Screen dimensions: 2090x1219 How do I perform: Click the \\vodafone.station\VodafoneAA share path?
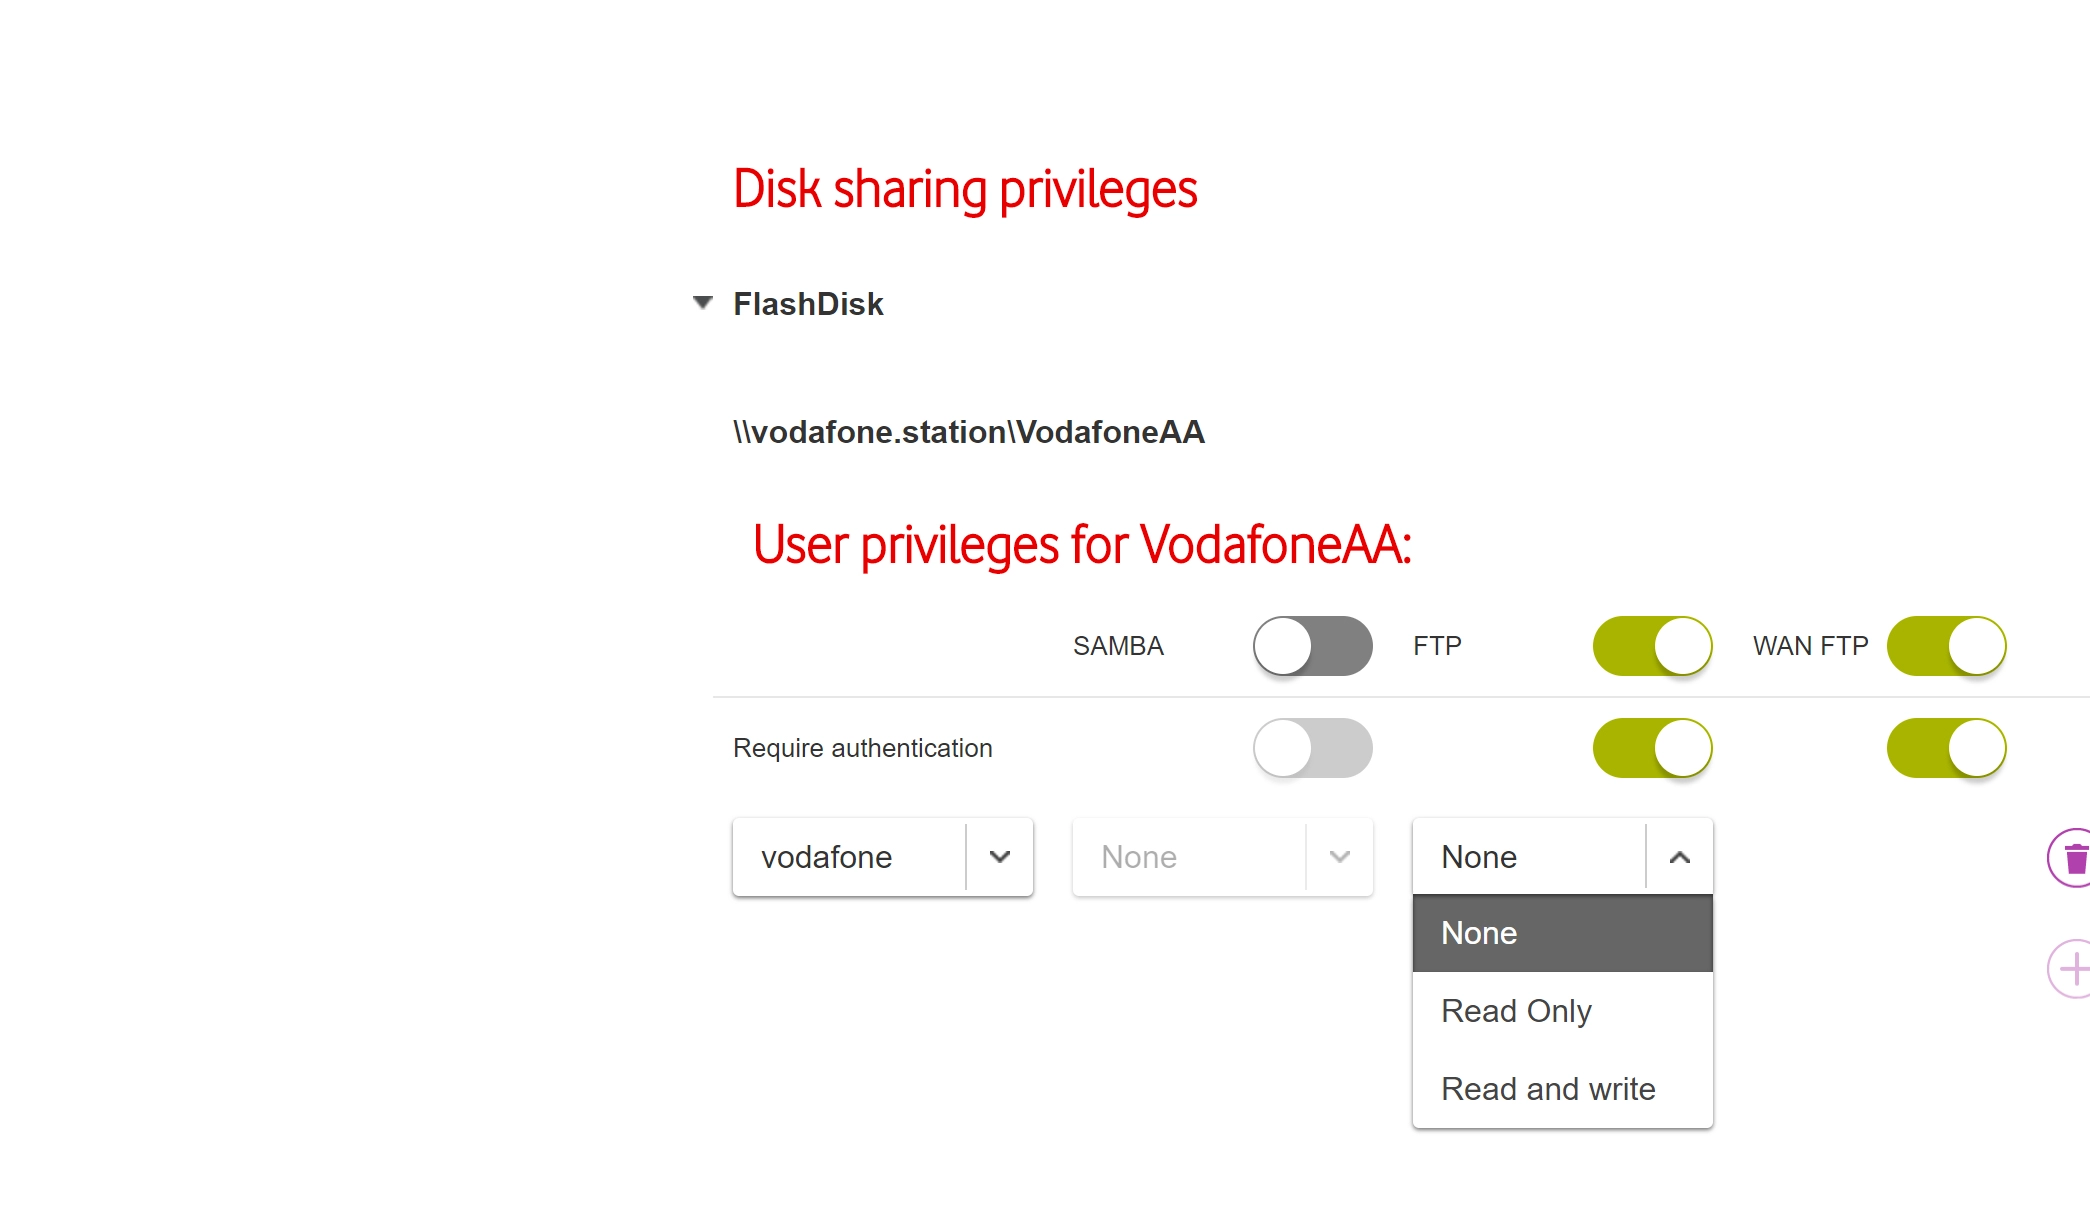968,432
